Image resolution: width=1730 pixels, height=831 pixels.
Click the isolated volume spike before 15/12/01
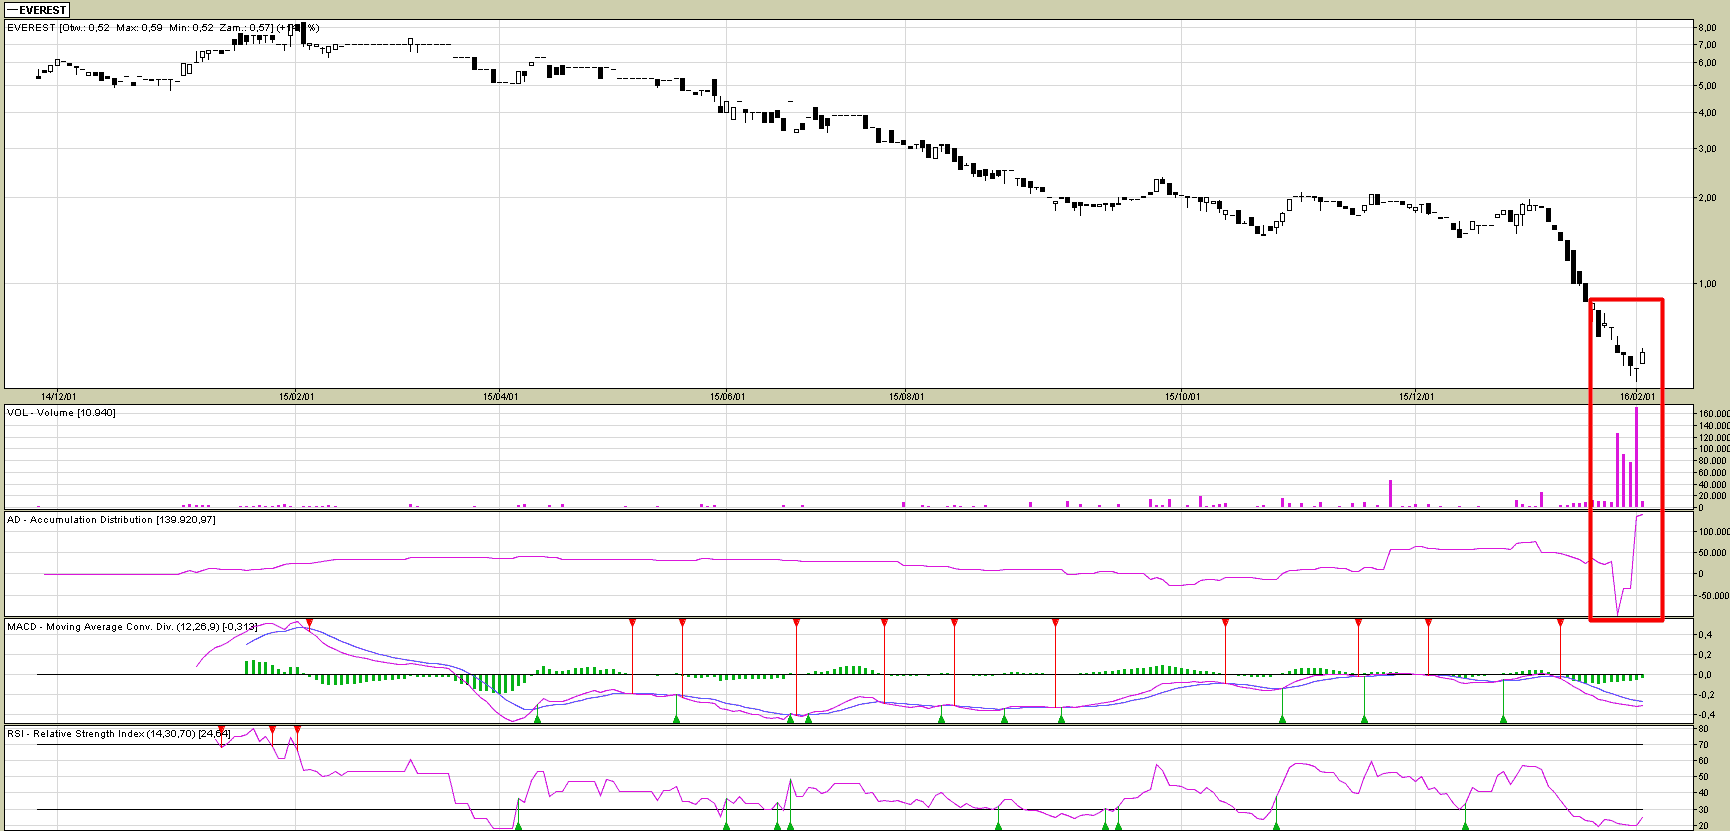1389,494
